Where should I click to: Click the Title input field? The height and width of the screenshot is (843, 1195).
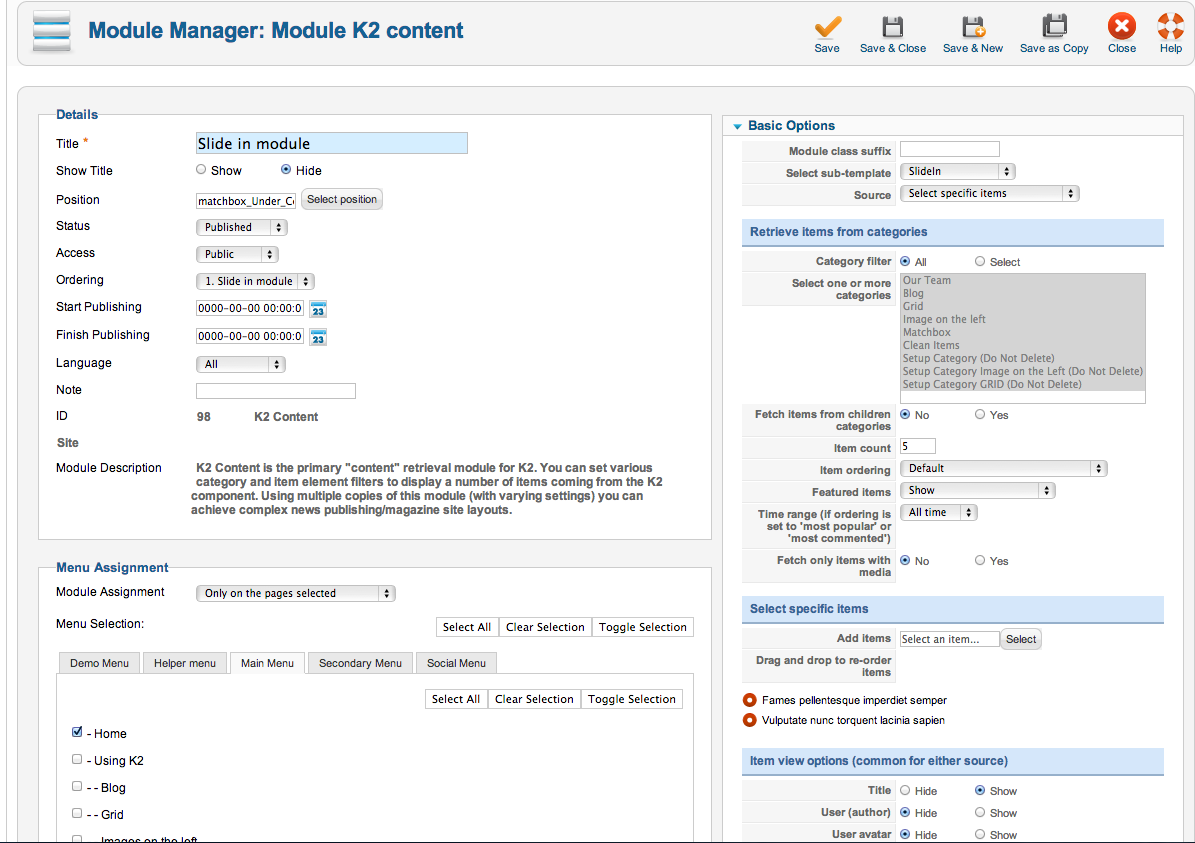(x=332, y=143)
